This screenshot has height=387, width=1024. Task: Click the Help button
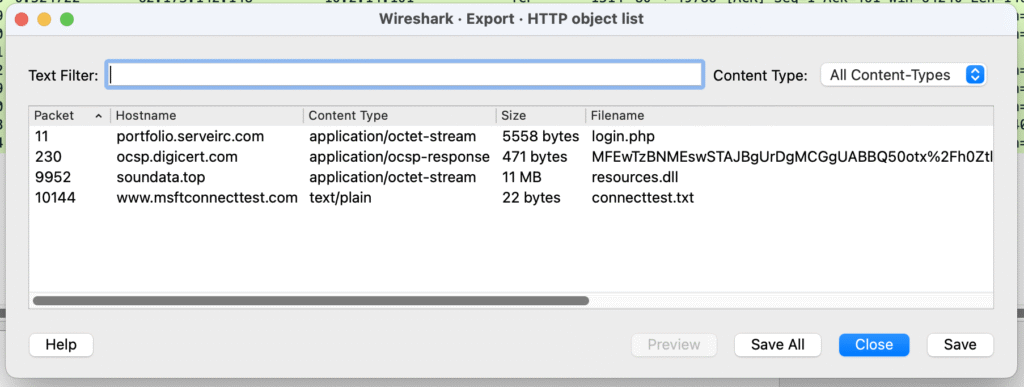pos(61,345)
